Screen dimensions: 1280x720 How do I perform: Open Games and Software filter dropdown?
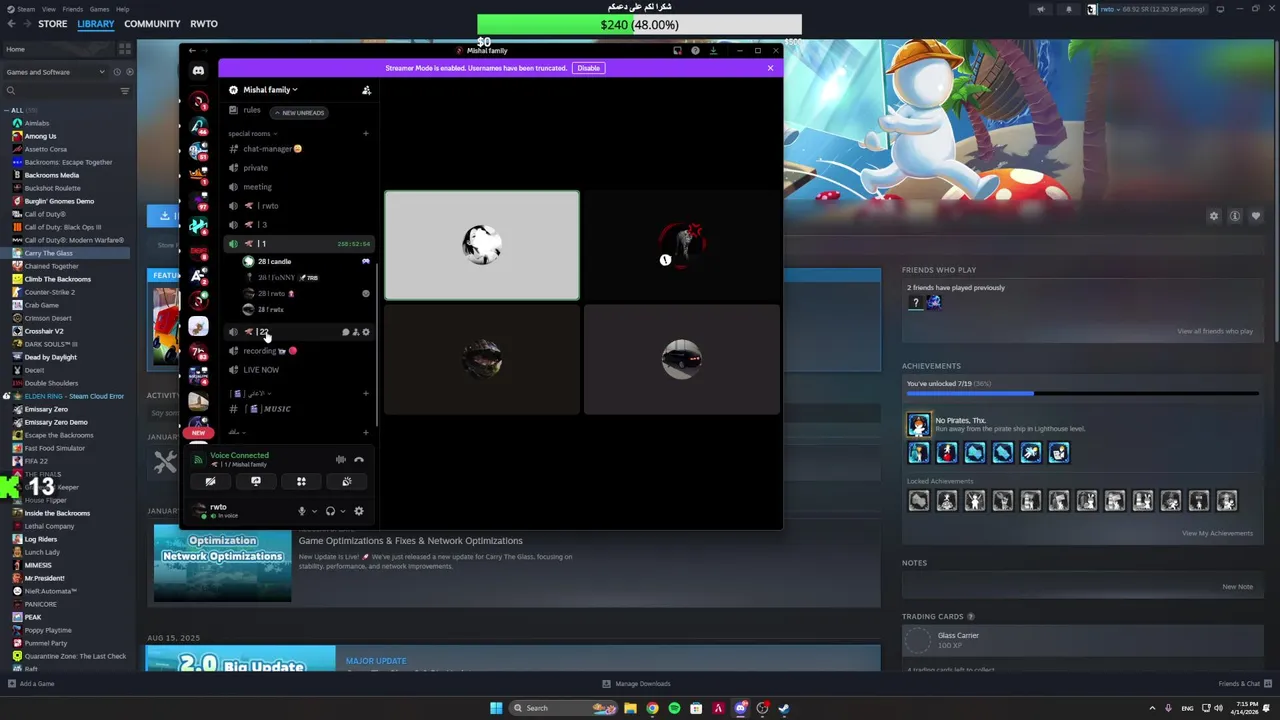[x=55, y=72]
